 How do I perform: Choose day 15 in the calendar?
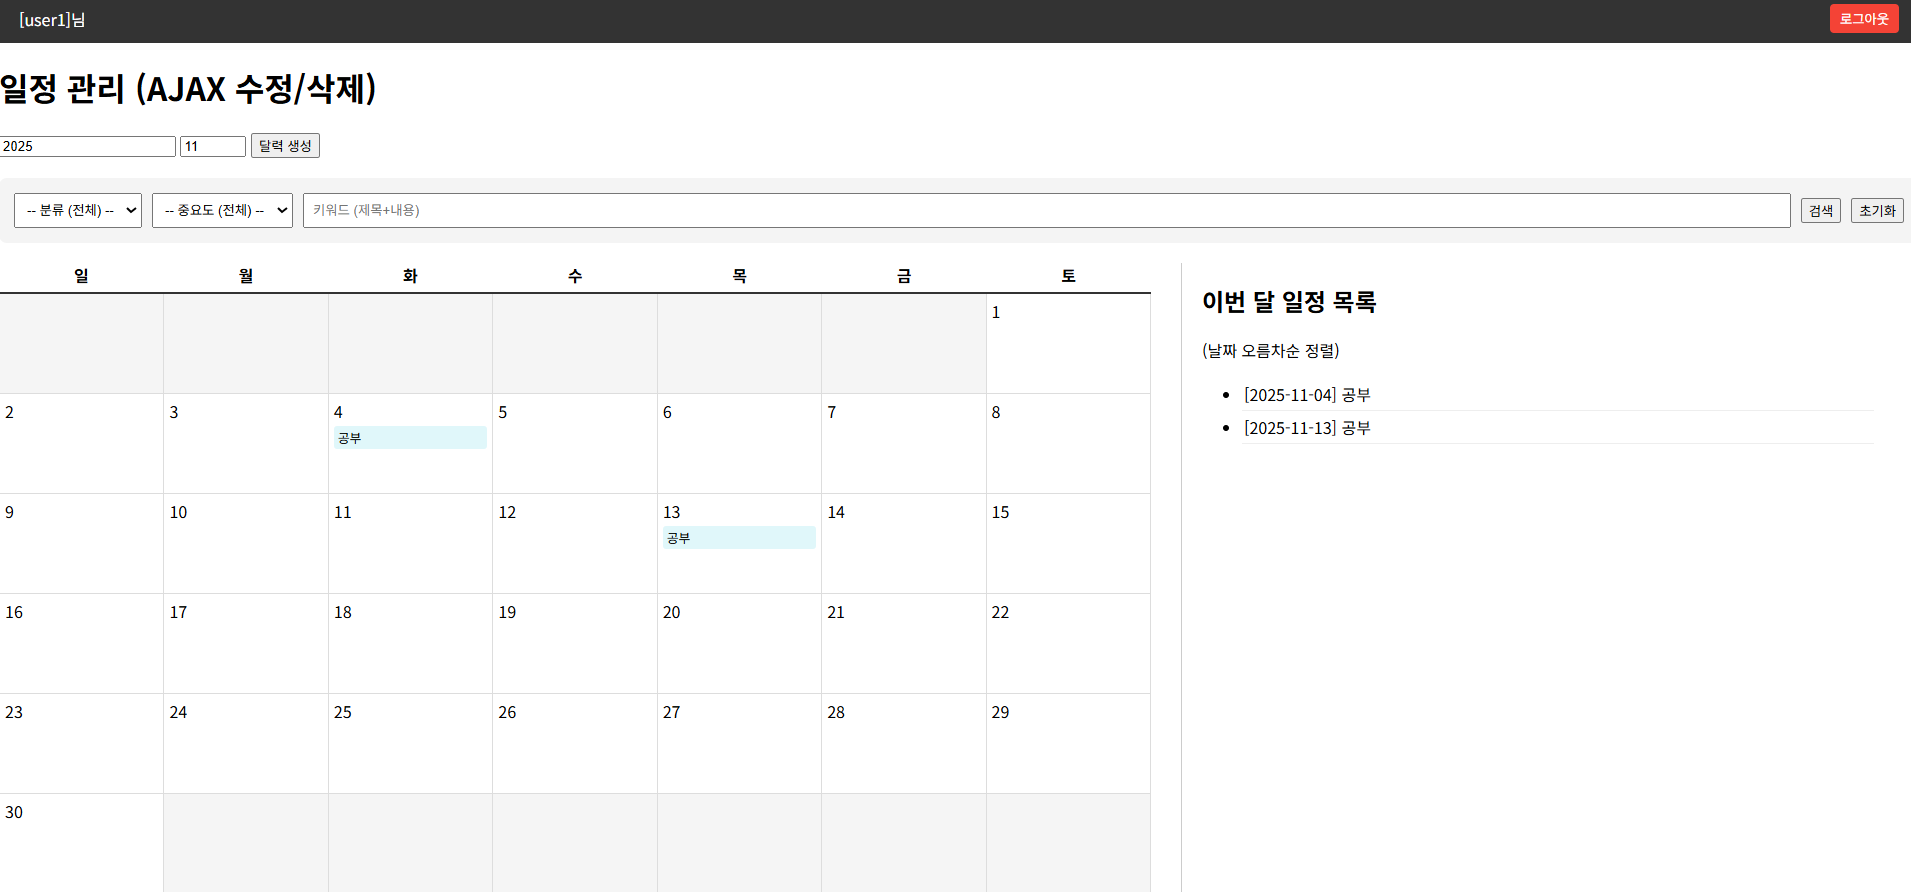(1067, 543)
